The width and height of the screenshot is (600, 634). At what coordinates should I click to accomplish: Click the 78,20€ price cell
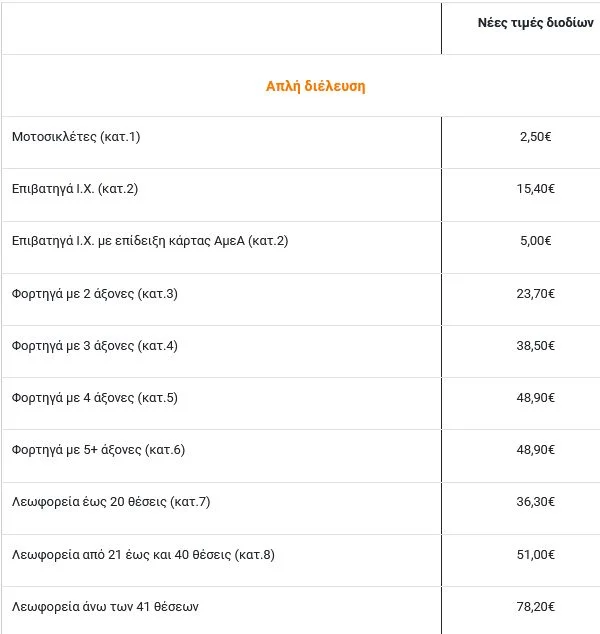pyautogui.click(x=535, y=606)
